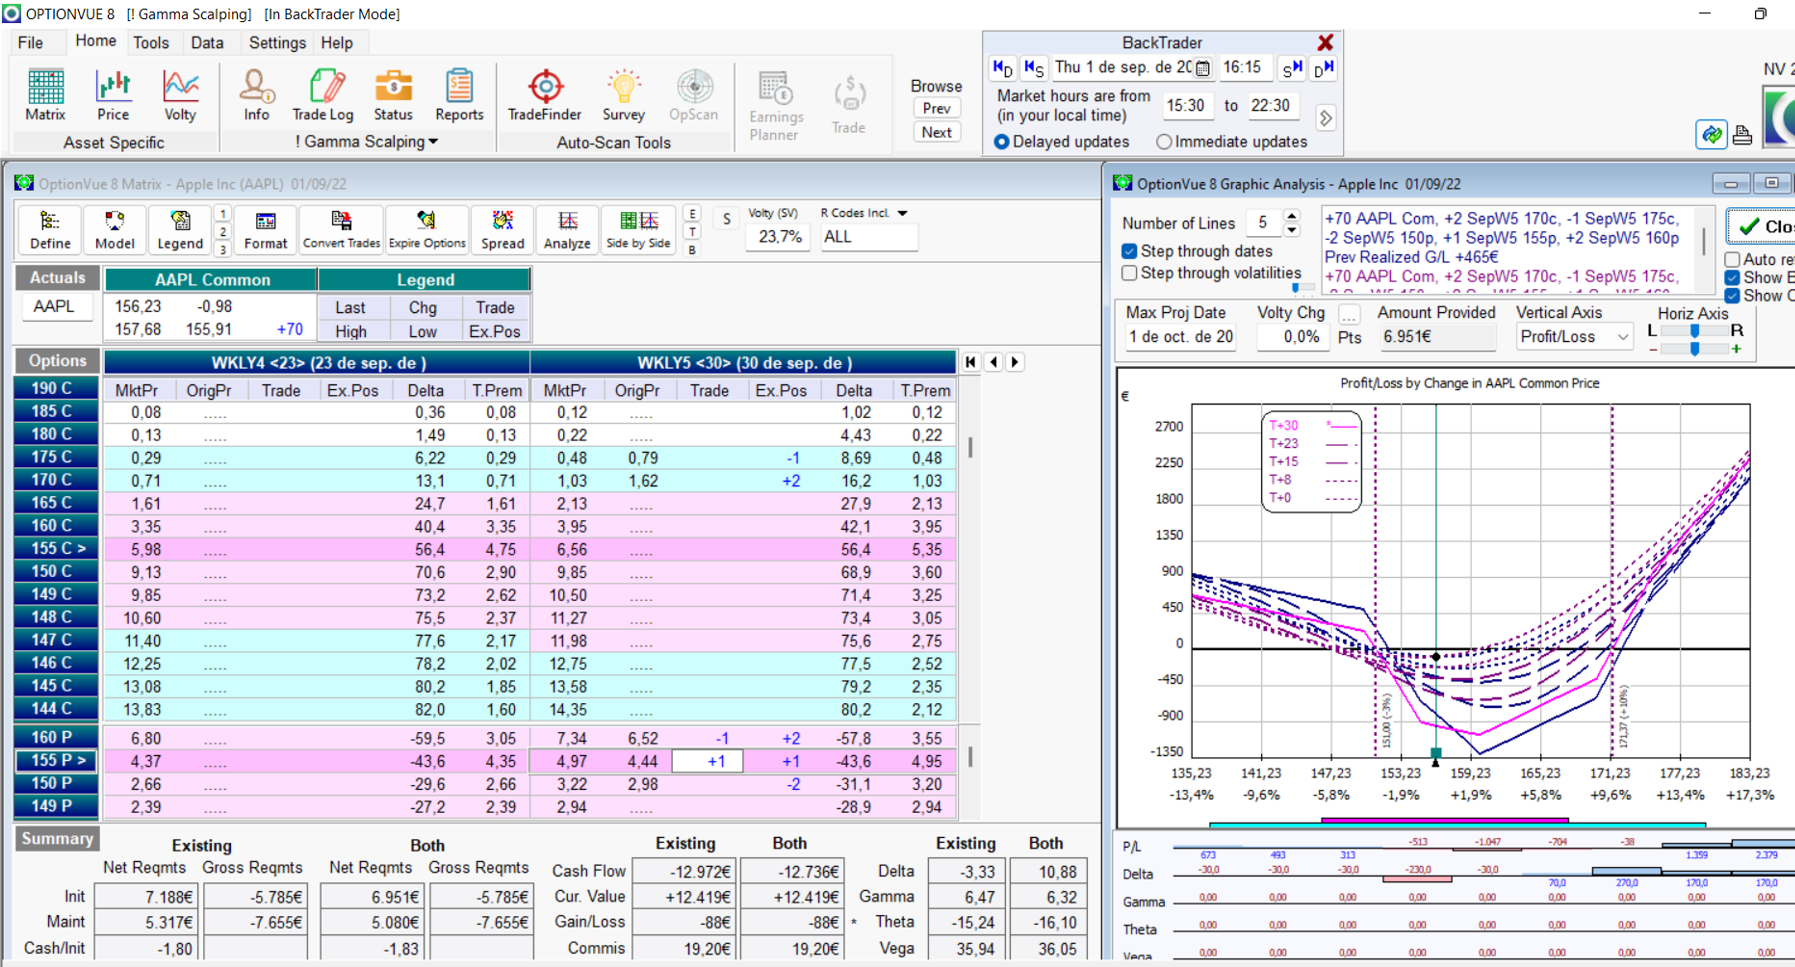Open the Matrix asset view
Image resolution: width=1795 pixels, height=967 pixels.
click(x=45, y=96)
